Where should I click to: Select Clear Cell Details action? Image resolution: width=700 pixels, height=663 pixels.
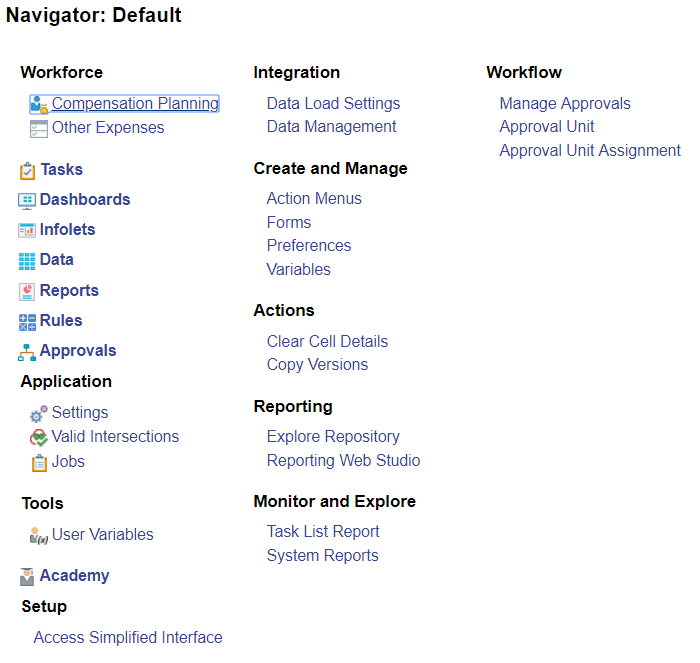[x=328, y=342]
